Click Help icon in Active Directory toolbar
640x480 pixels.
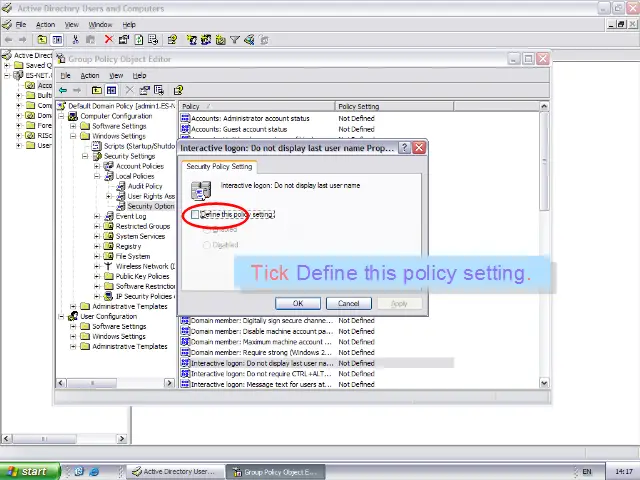pyautogui.click(x=172, y=40)
